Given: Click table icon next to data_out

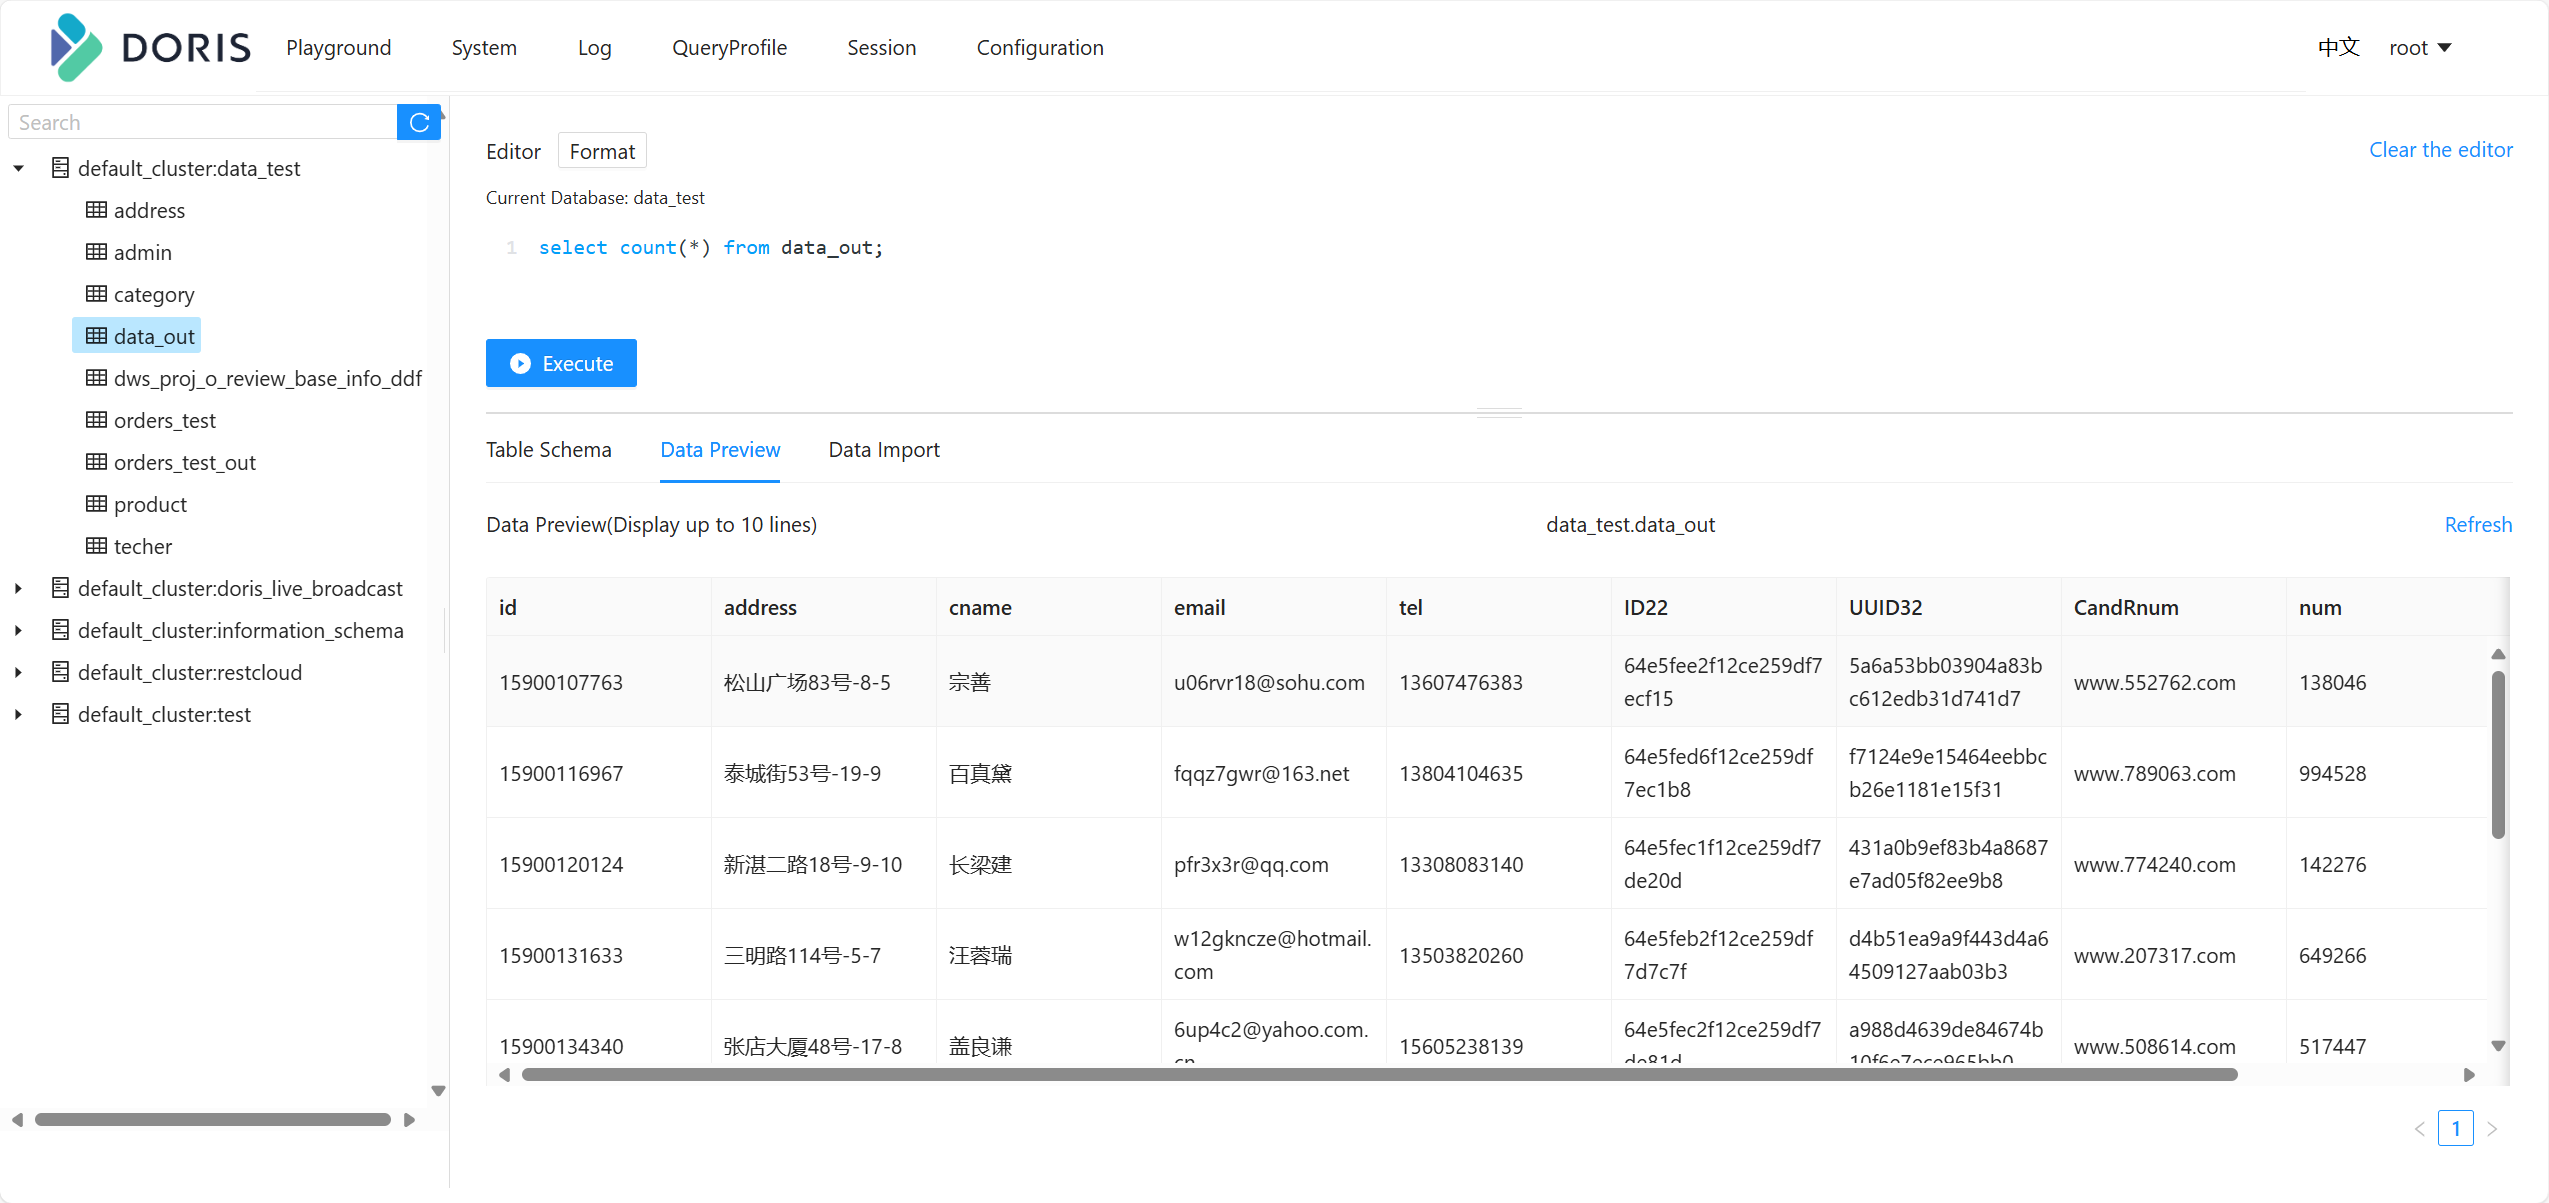Looking at the screenshot, I should point(96,336).
